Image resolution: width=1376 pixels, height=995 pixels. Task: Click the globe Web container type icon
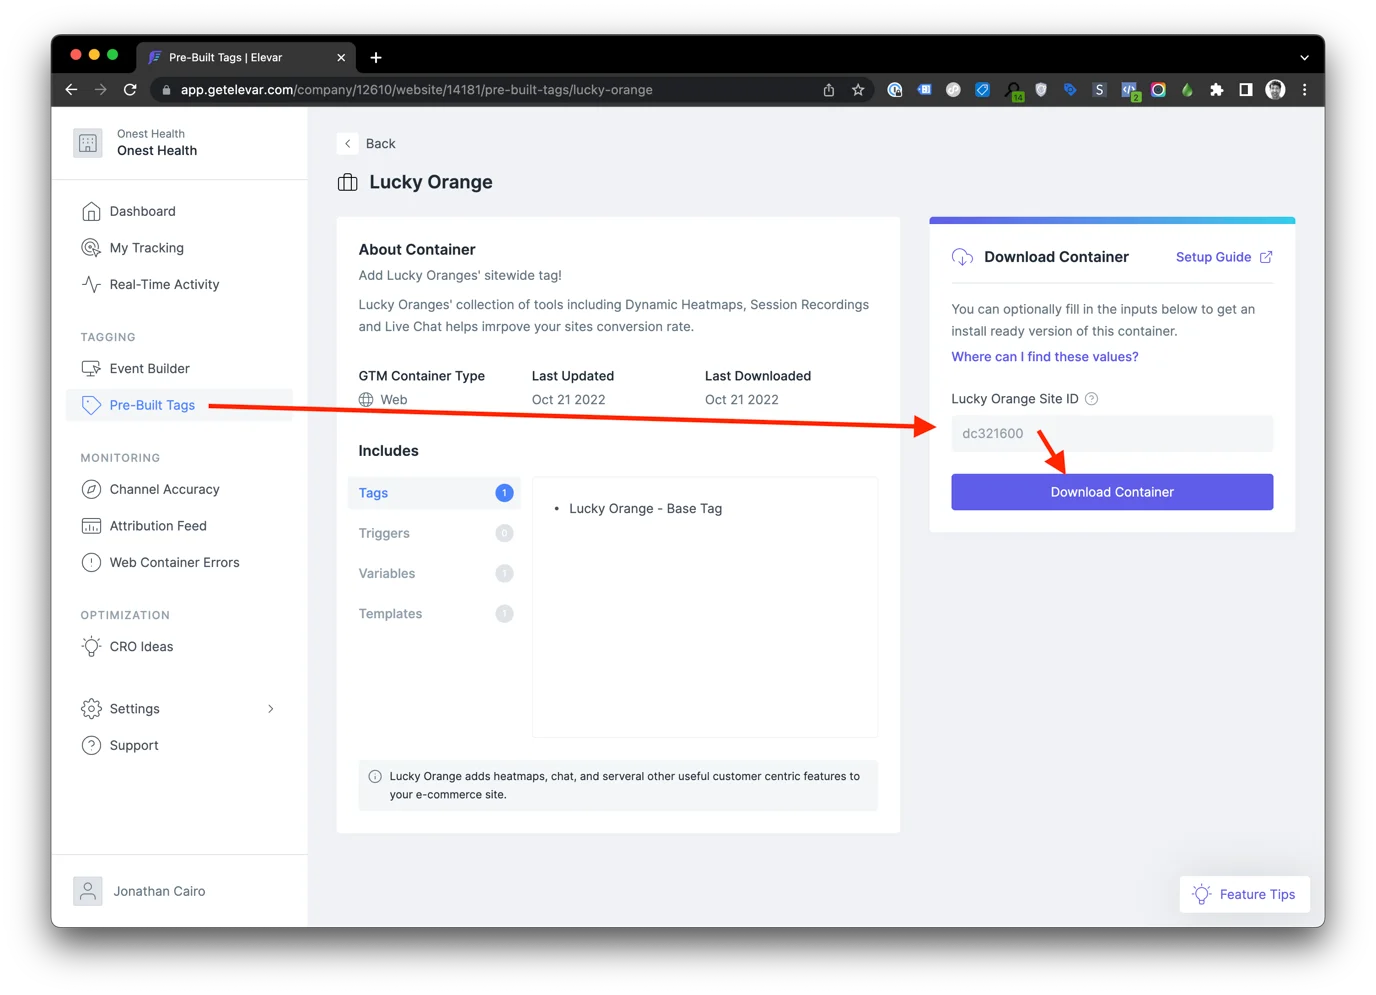[366, 400]
